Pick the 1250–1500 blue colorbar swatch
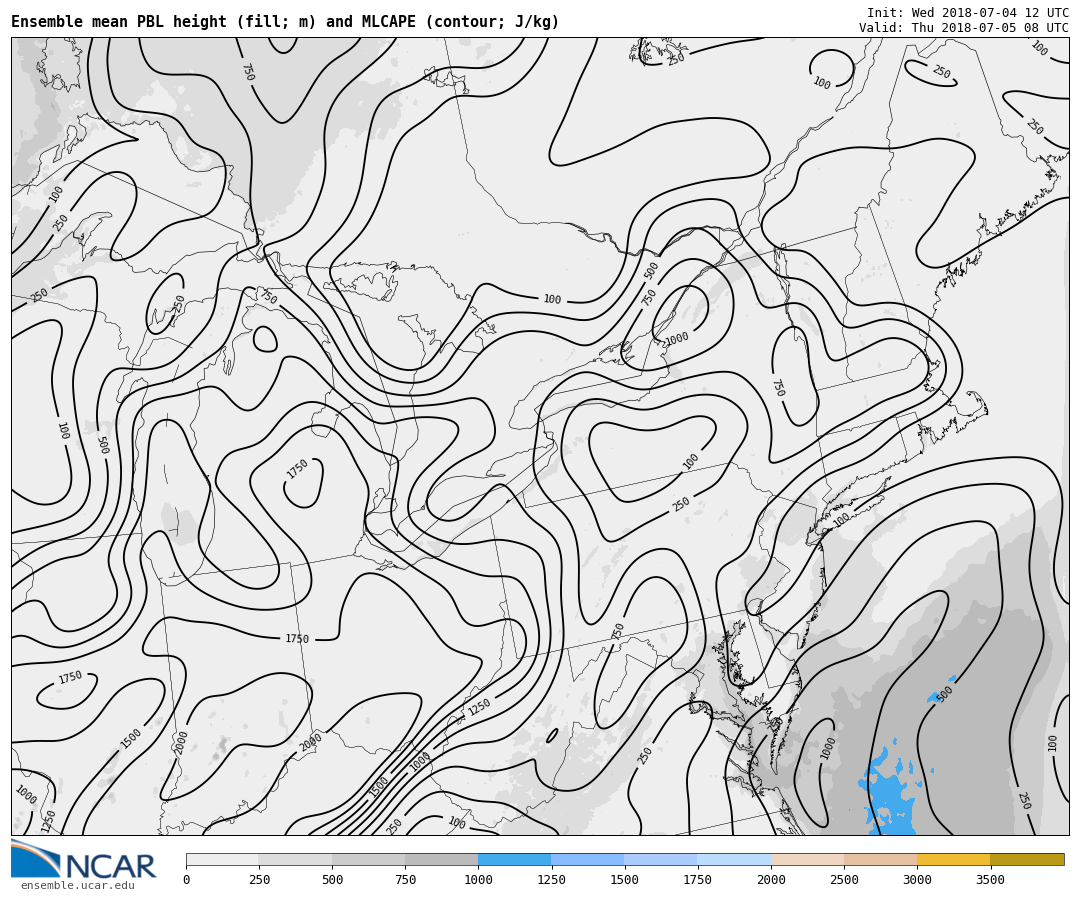This screenshot has width=1080, height=898. (x=588, y=859)
